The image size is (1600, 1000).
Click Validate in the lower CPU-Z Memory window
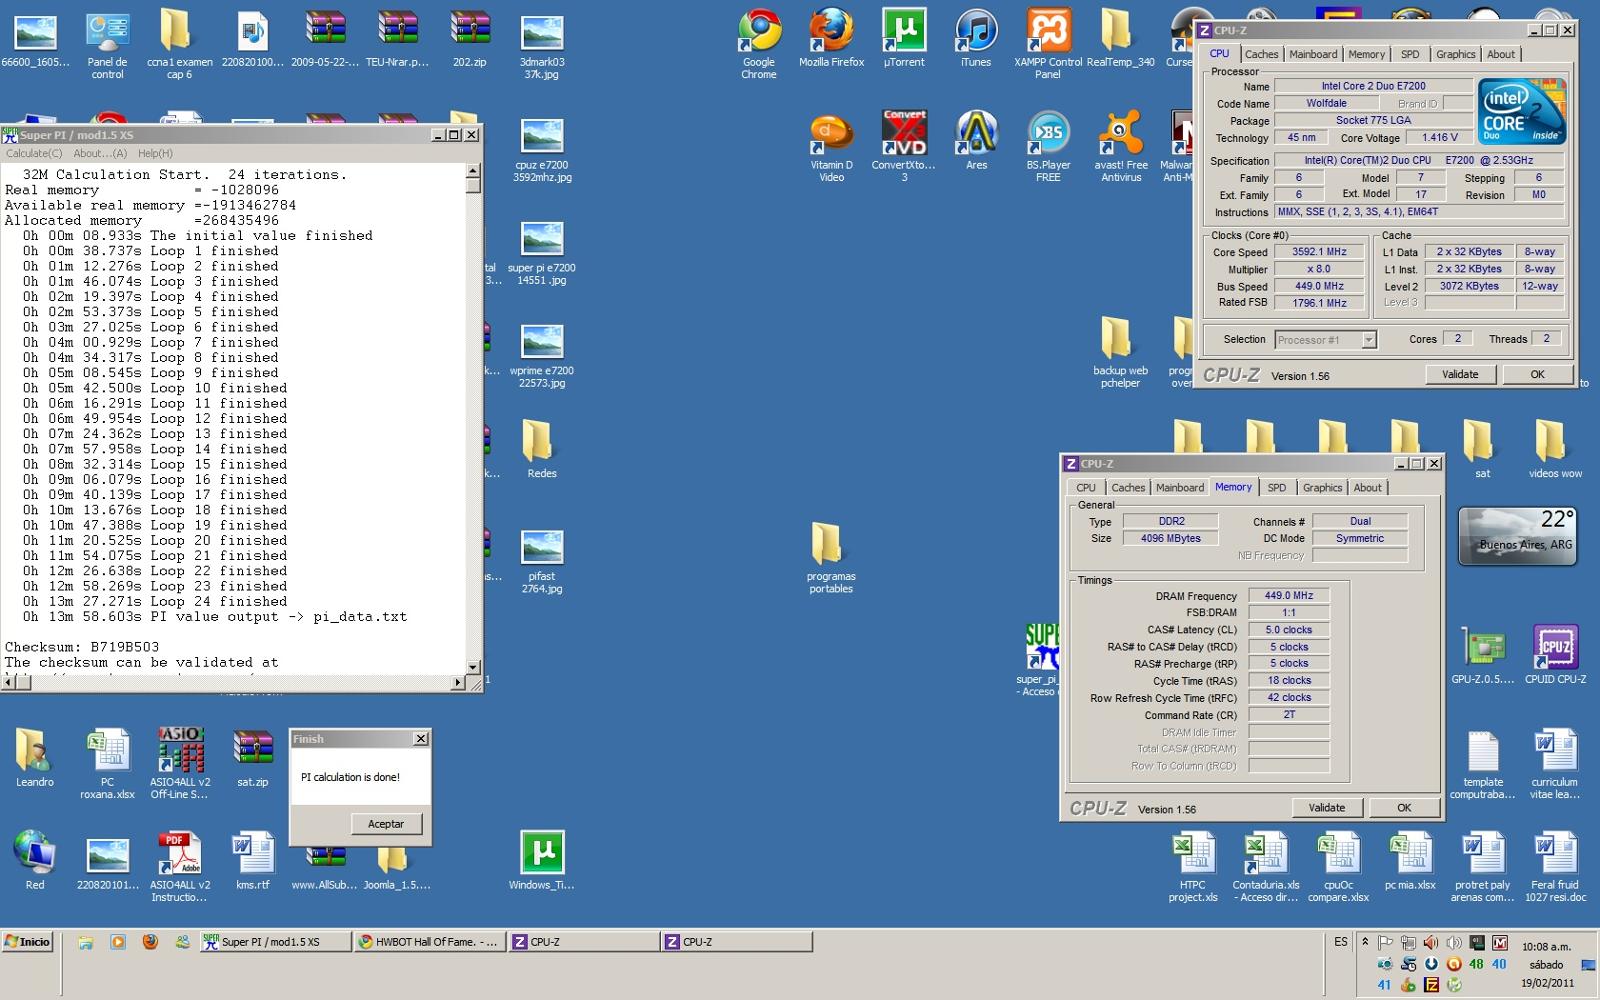[1327, 807]
